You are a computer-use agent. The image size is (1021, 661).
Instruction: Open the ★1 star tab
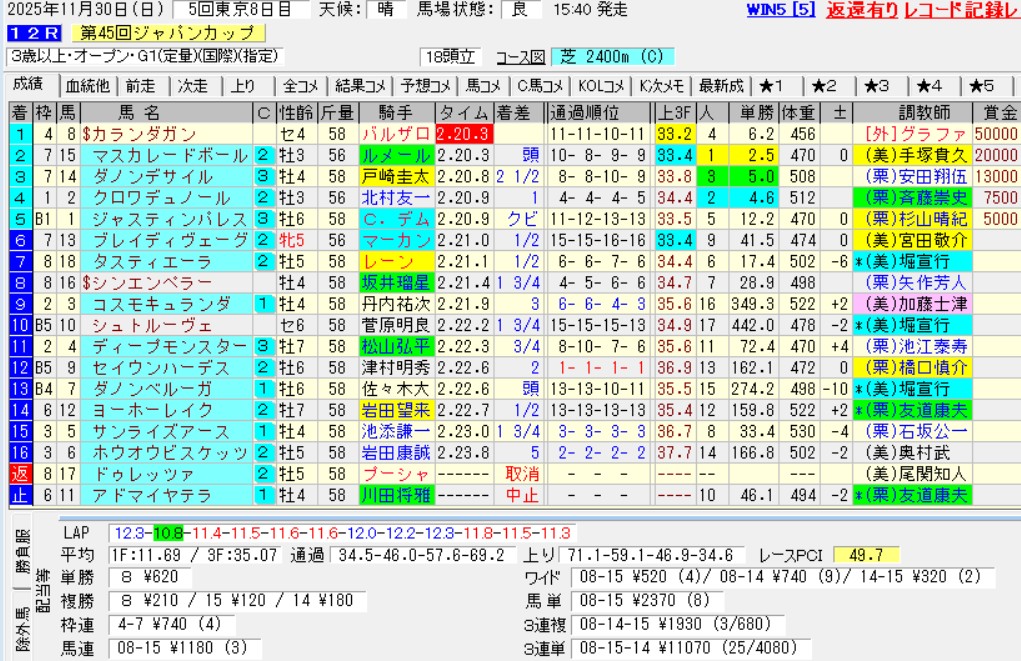click(772, 86)
